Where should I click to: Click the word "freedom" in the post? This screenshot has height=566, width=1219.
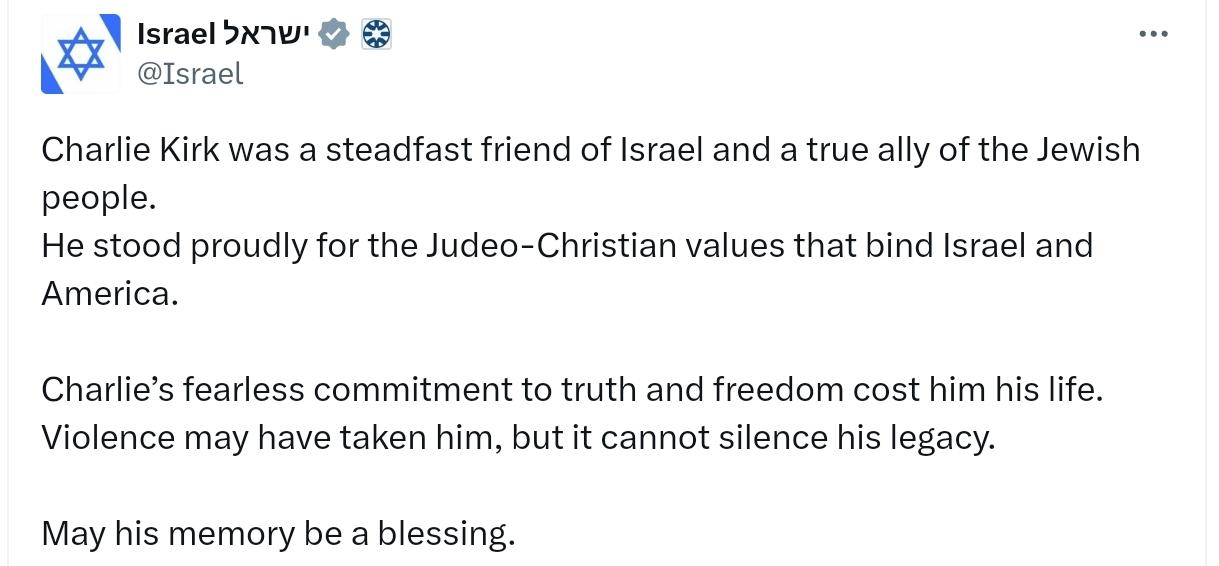(x=779, y=390)
